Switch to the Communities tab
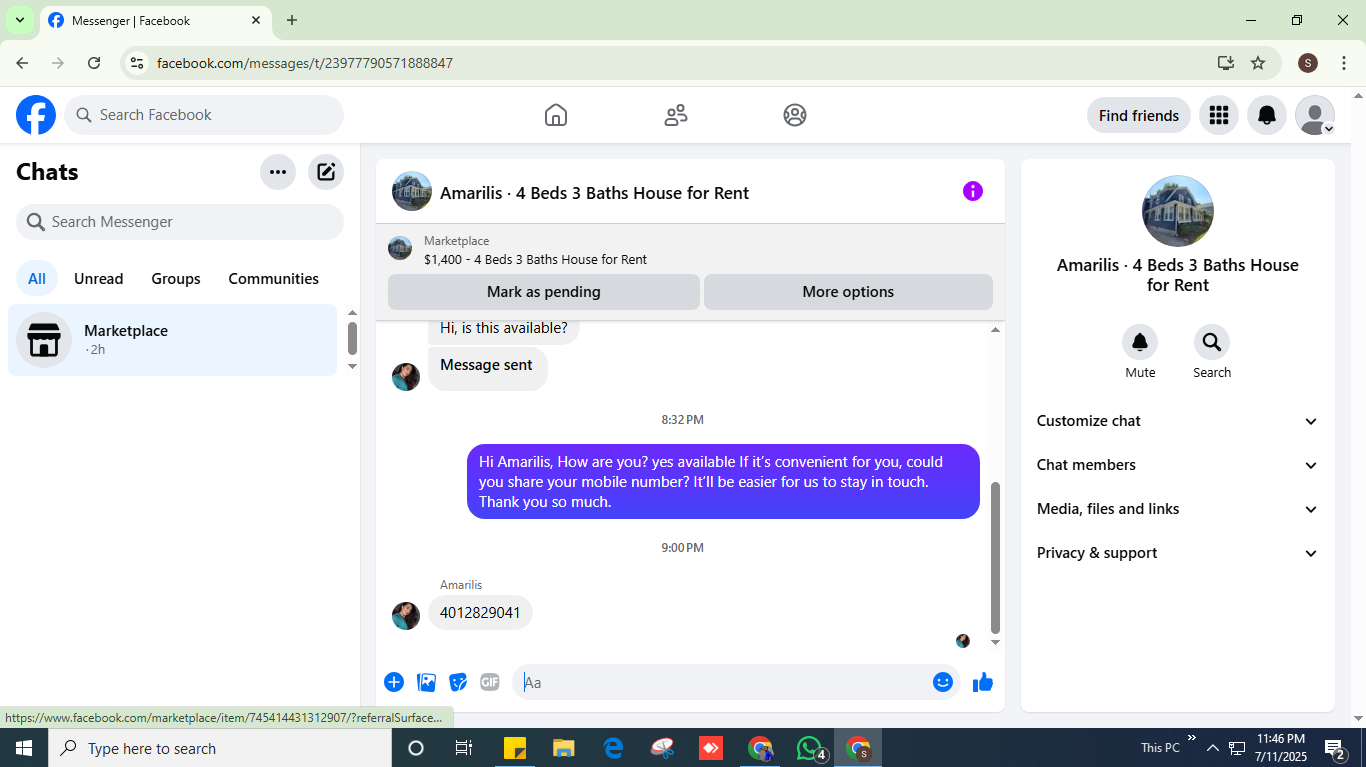Viewport: 1366px width, 767px height. pyautogui.click(x=274, y=279)
